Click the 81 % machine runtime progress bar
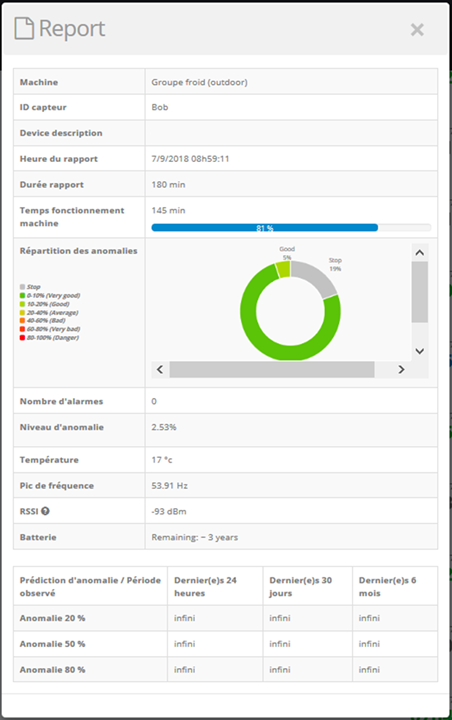Viewport: 452px width, 720px height. pos(291,227)
